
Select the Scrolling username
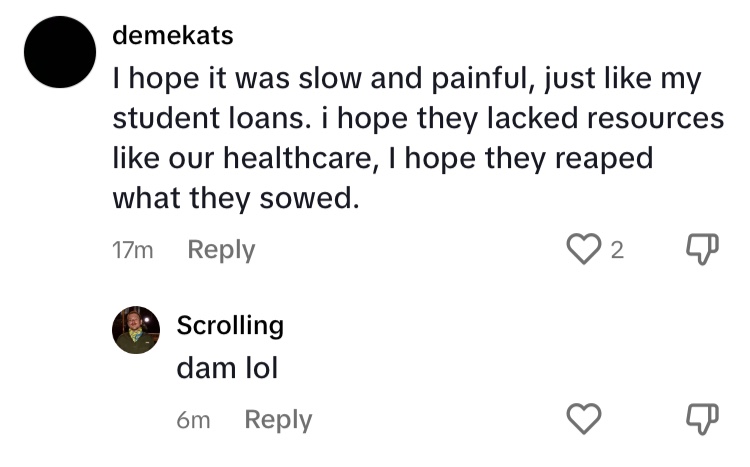click(230, 325)
